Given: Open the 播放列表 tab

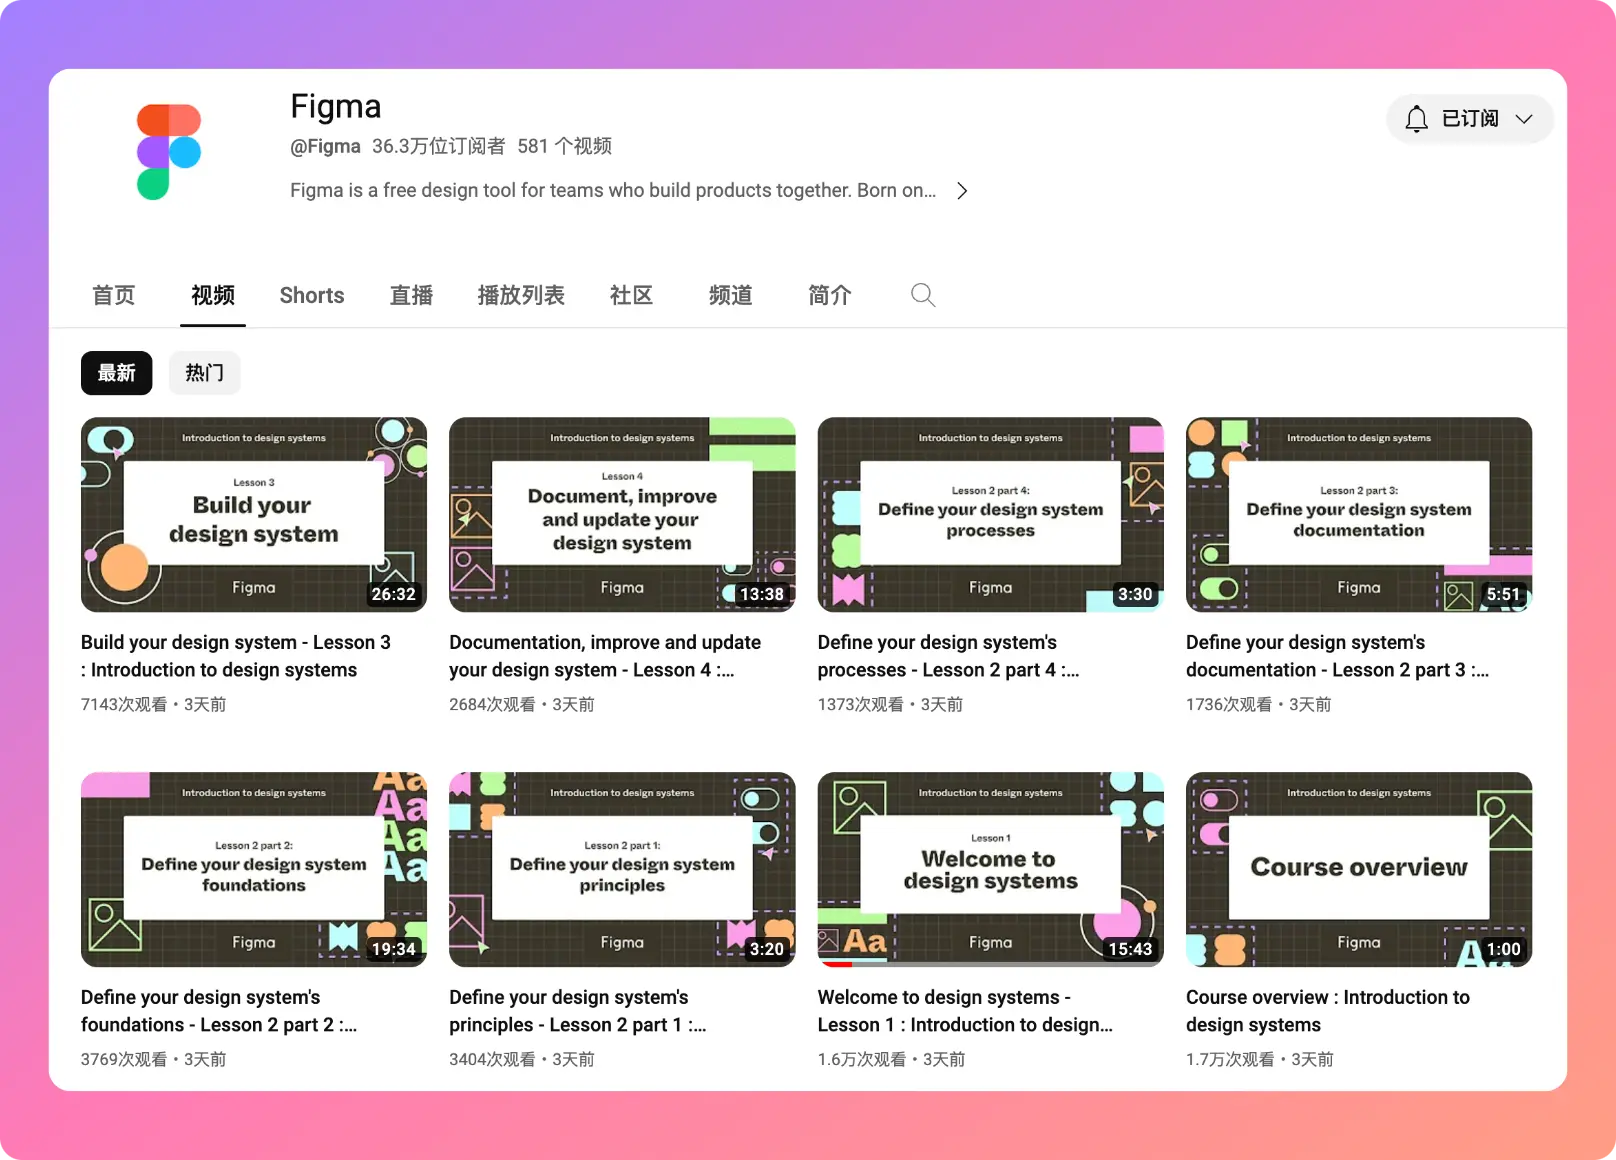Looking at the screenshot, I should pos(520,295).
